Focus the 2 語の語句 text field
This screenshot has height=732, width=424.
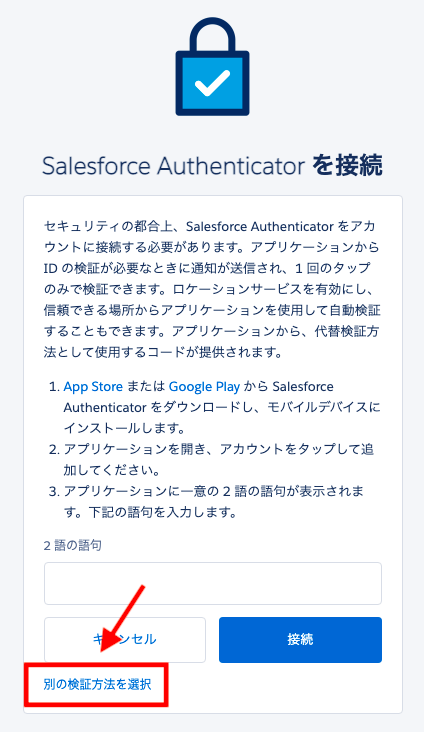point(212,583)
